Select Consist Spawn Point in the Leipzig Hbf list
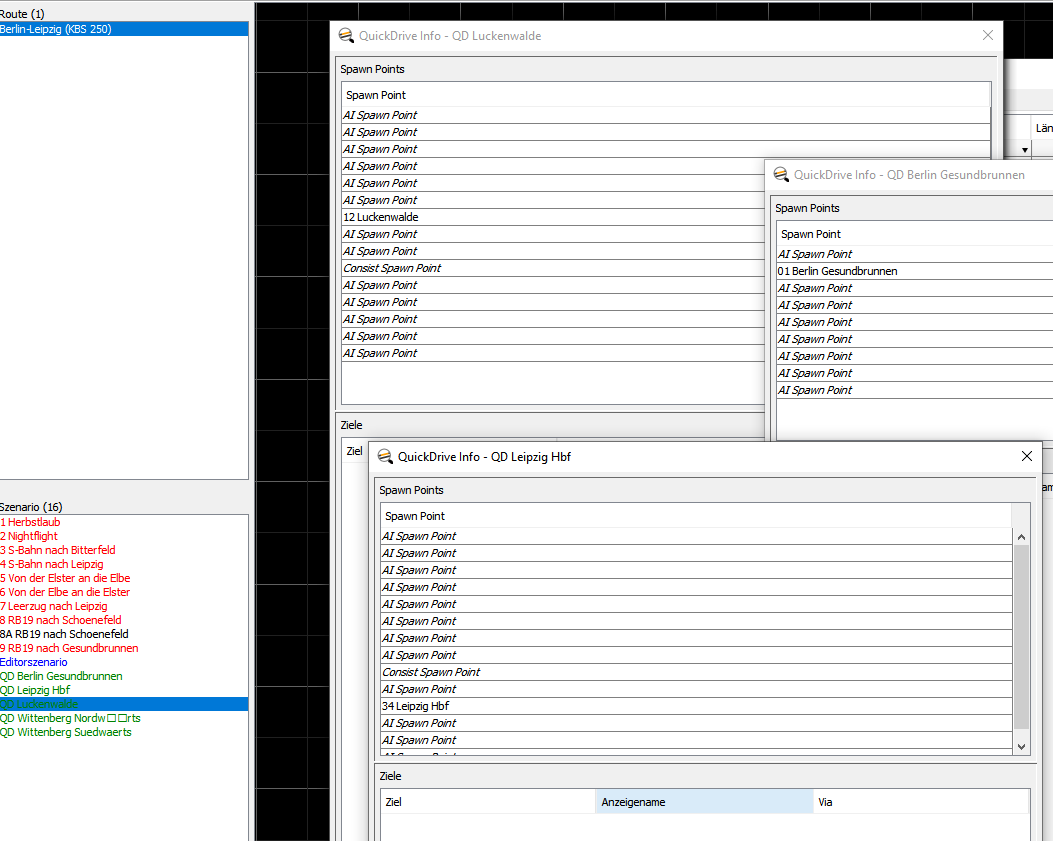The image size is (1053, 841). 431,672
